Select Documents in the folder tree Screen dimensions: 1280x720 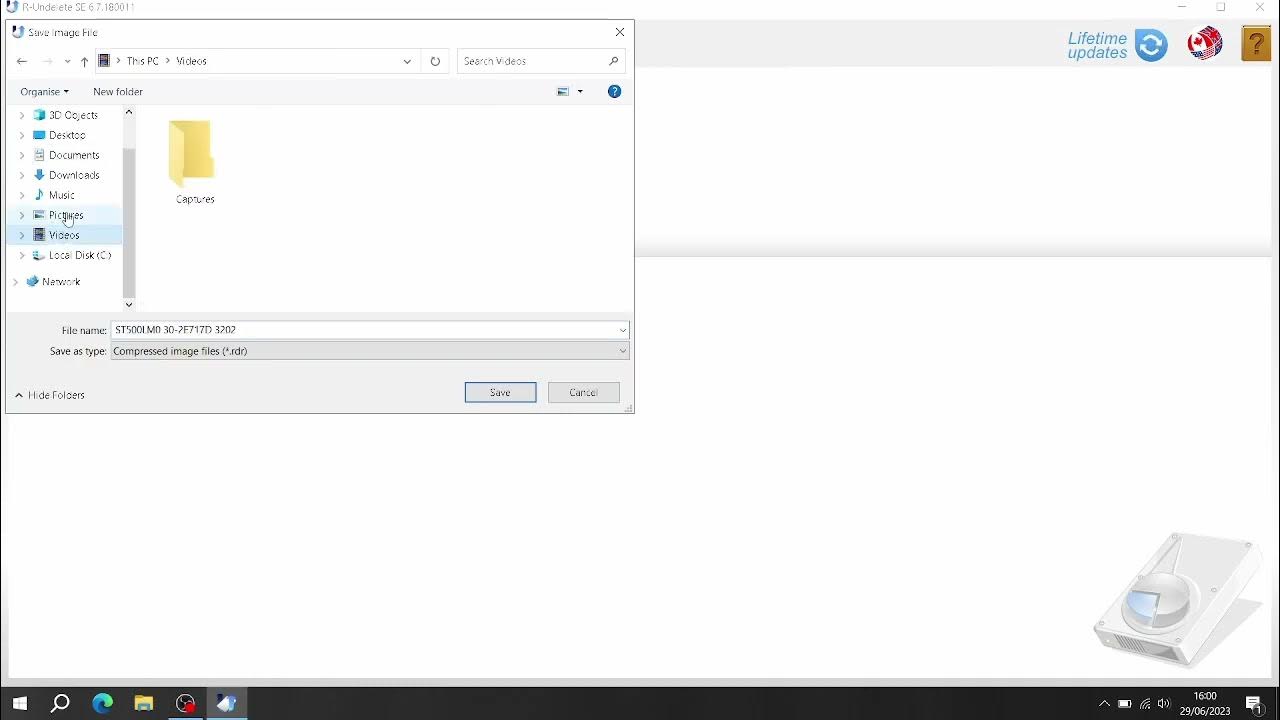click(x=74, y=155)
